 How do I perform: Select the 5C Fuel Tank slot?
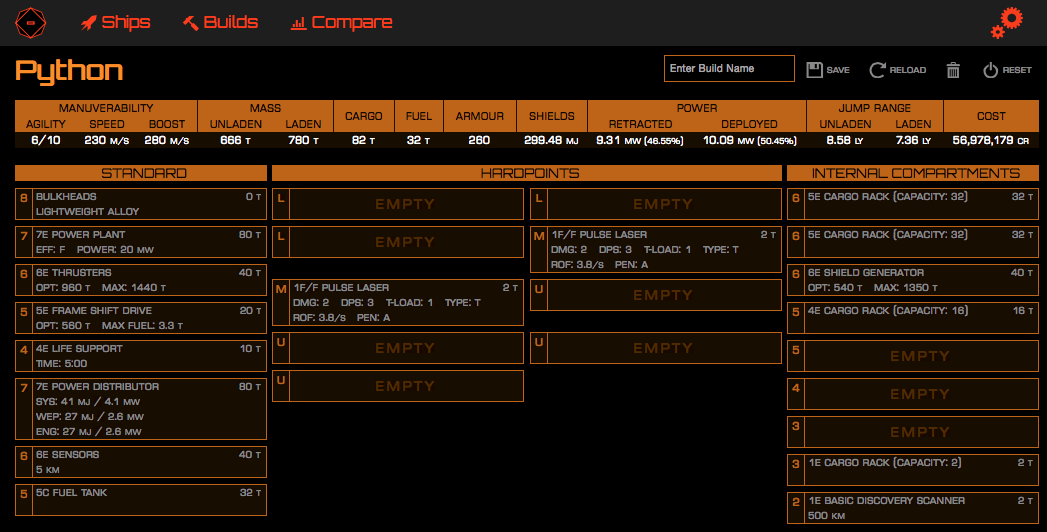point(141,500)
